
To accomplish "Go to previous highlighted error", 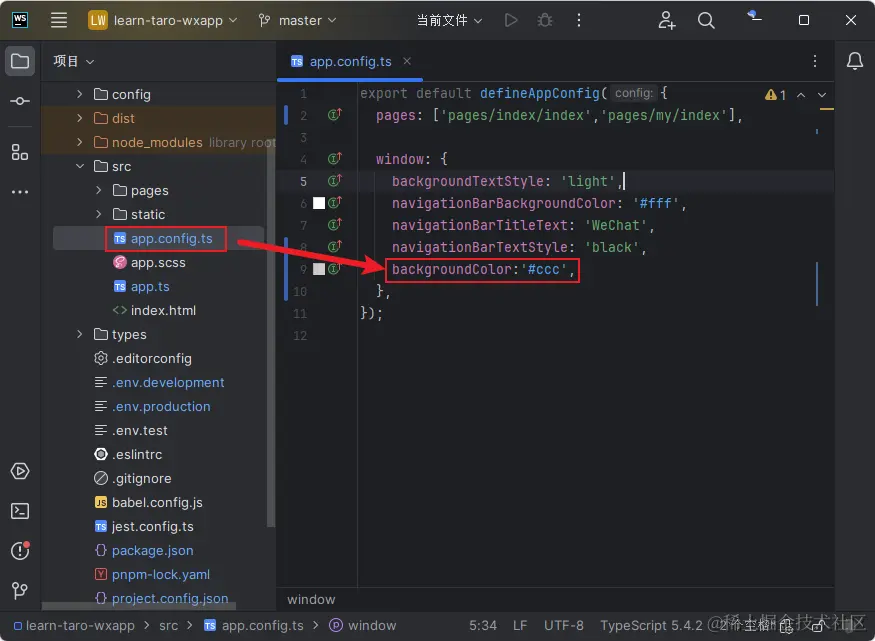I will click(801, 95).
